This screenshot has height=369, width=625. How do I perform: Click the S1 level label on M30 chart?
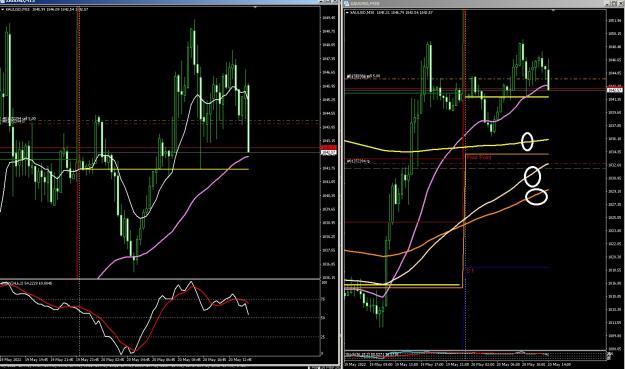470,270
